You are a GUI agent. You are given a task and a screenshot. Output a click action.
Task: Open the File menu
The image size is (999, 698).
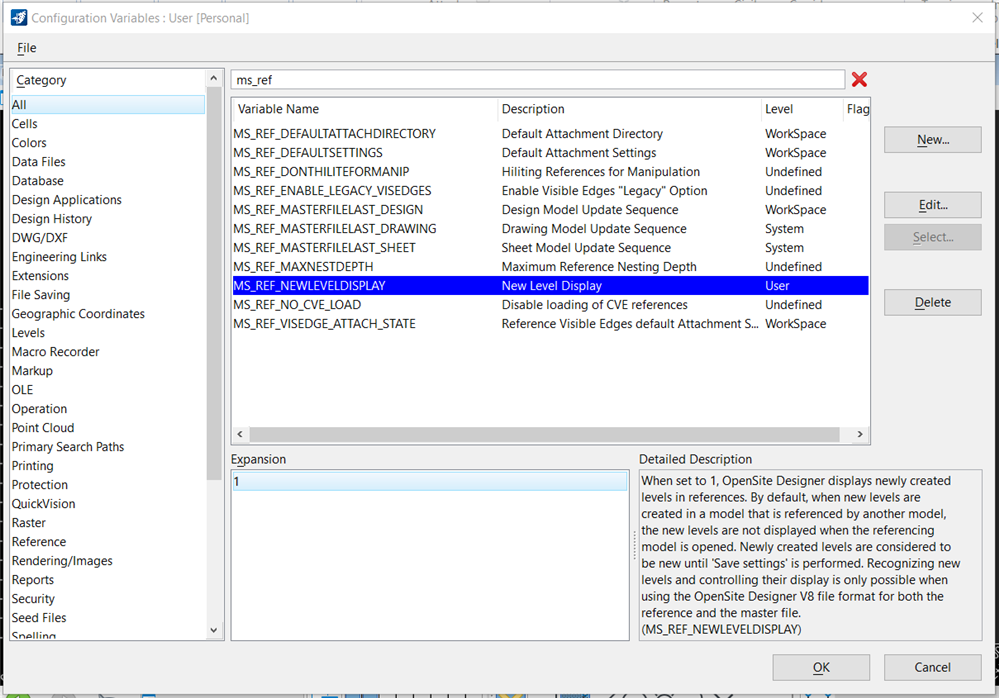tap(27, 48)
